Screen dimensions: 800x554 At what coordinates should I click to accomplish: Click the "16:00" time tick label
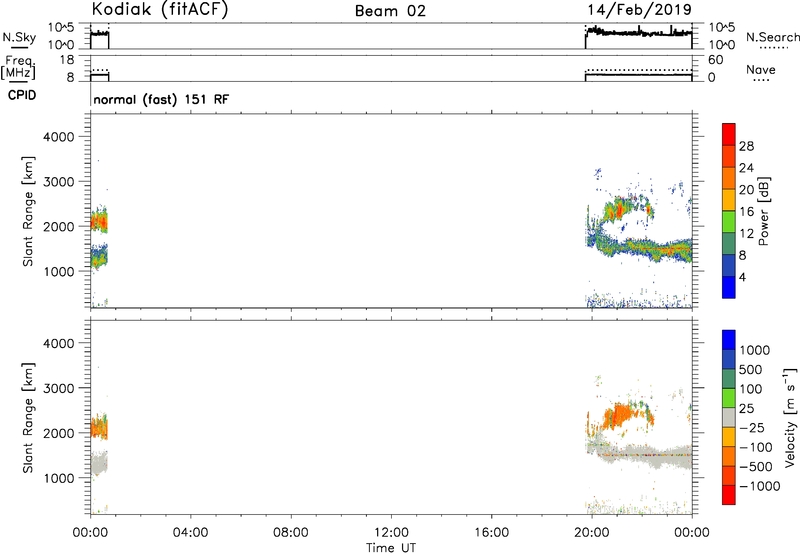point(491,533)
